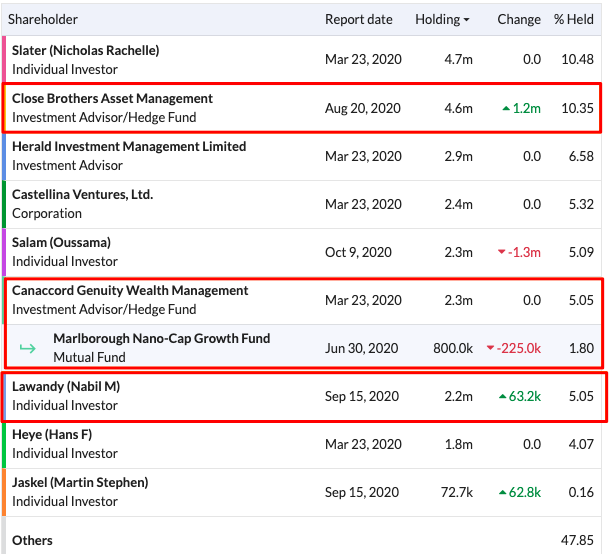Select the Oct 9, 2020 report date

tap(358, 252)
